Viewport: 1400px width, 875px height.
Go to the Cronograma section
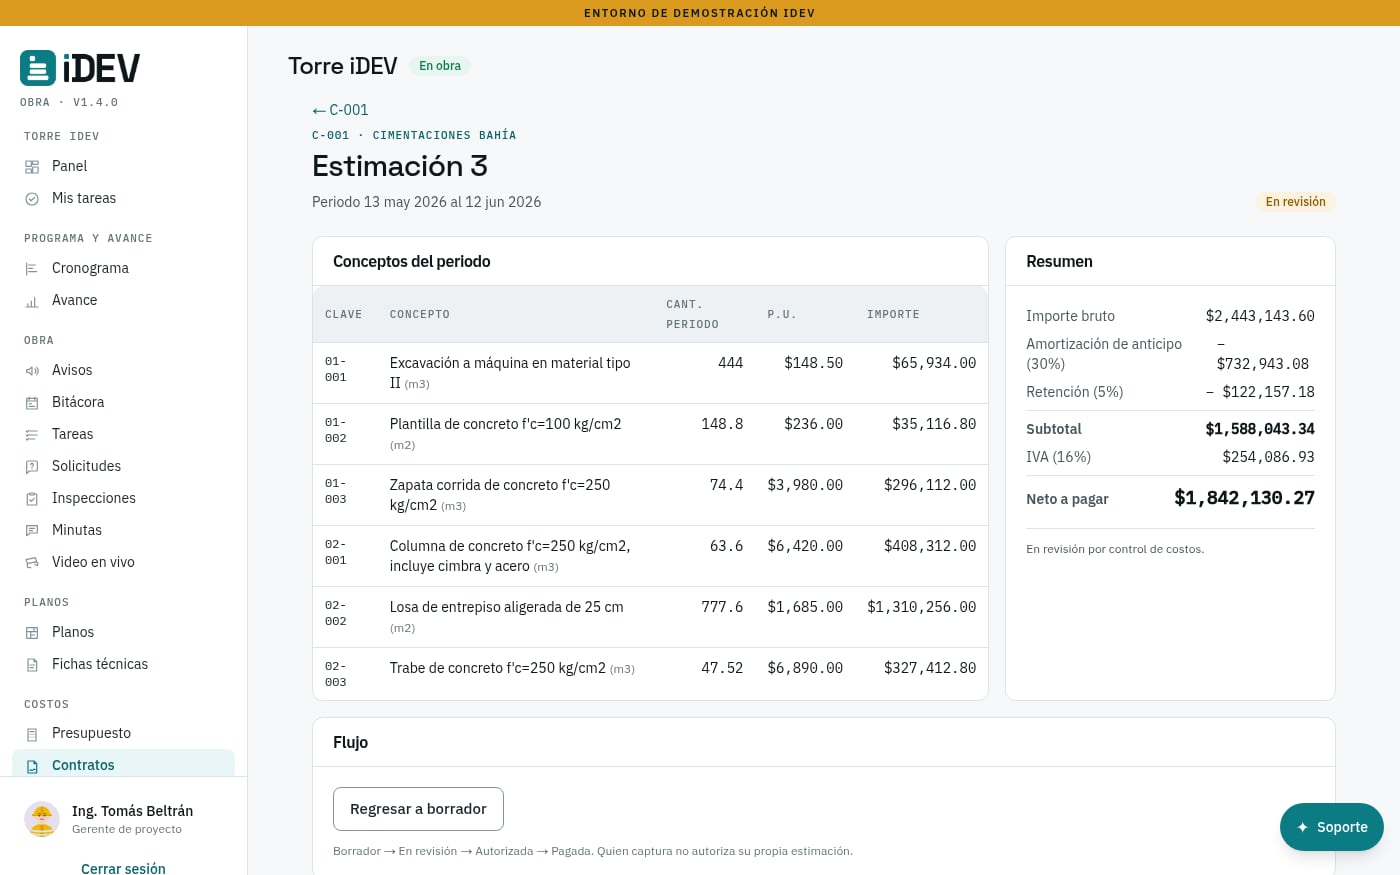123,268
